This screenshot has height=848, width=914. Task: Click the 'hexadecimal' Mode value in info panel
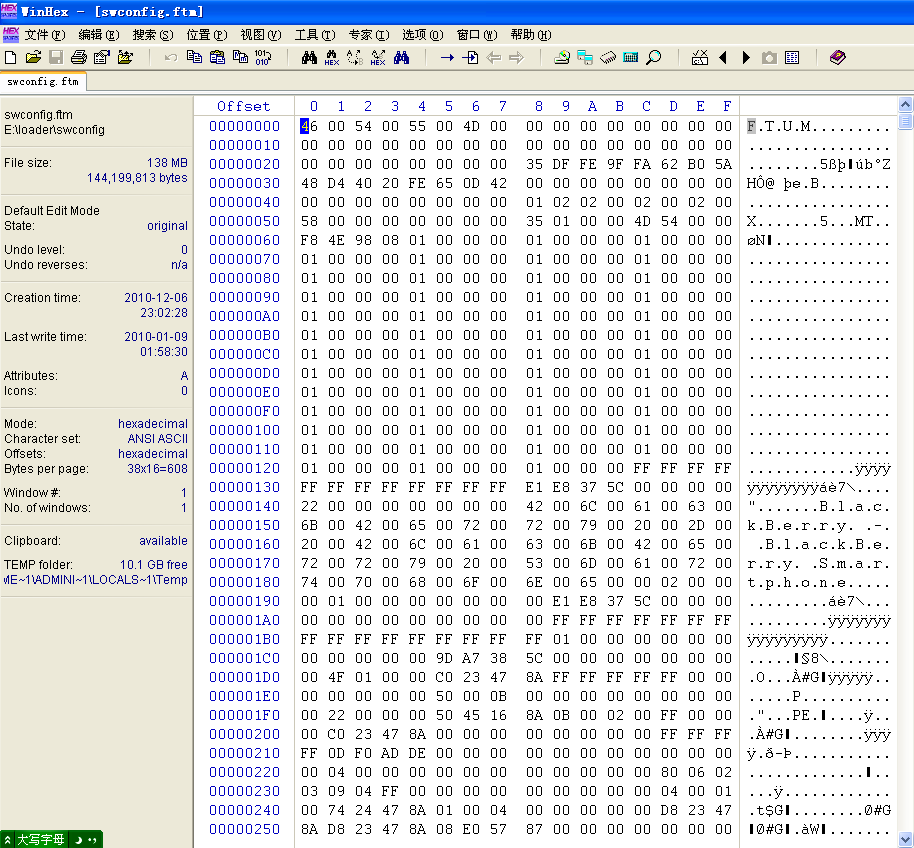pyautogui.click(x=153, y=424)
